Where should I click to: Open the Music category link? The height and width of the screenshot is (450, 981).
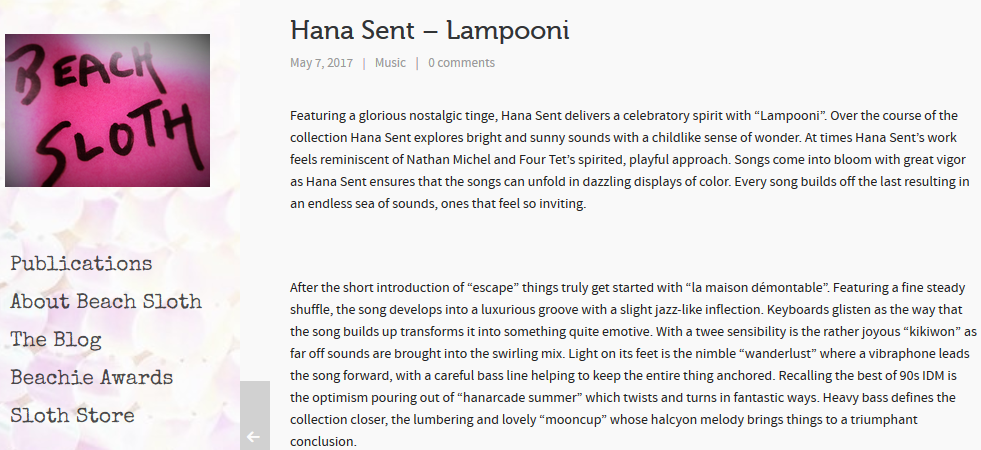tap(390, 63)
